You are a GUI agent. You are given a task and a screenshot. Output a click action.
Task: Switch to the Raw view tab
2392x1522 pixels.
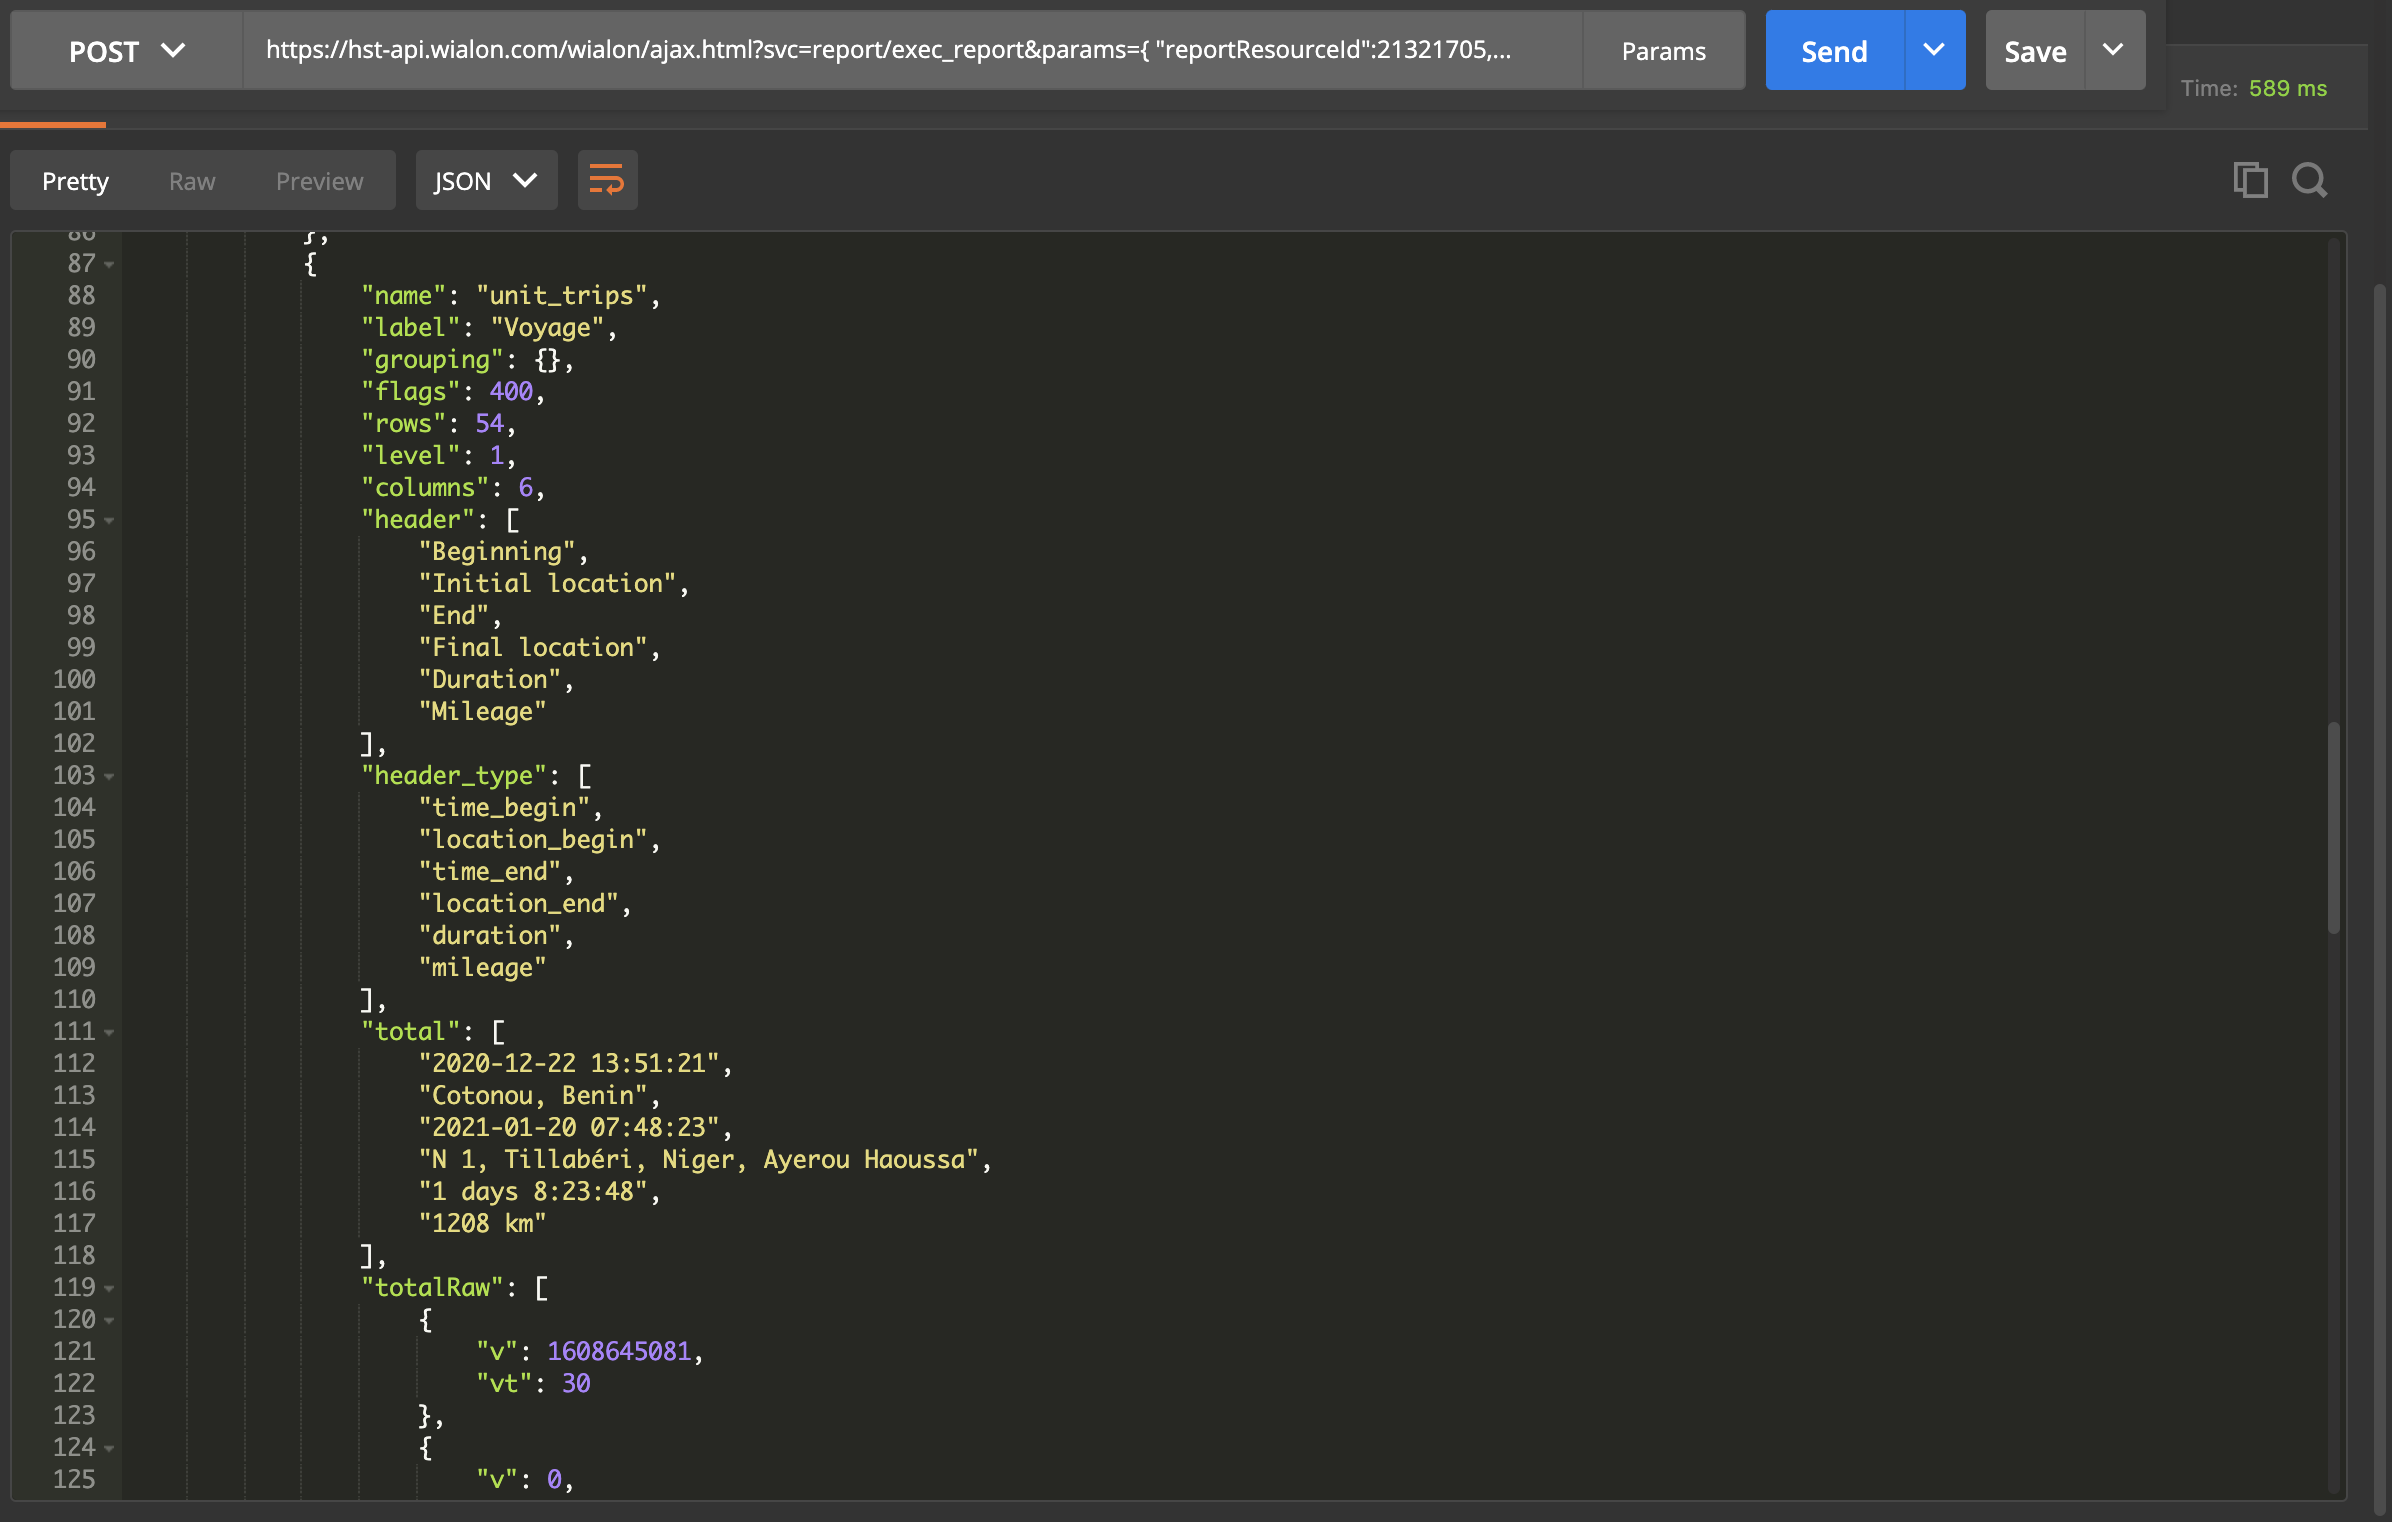coord(192,181)
